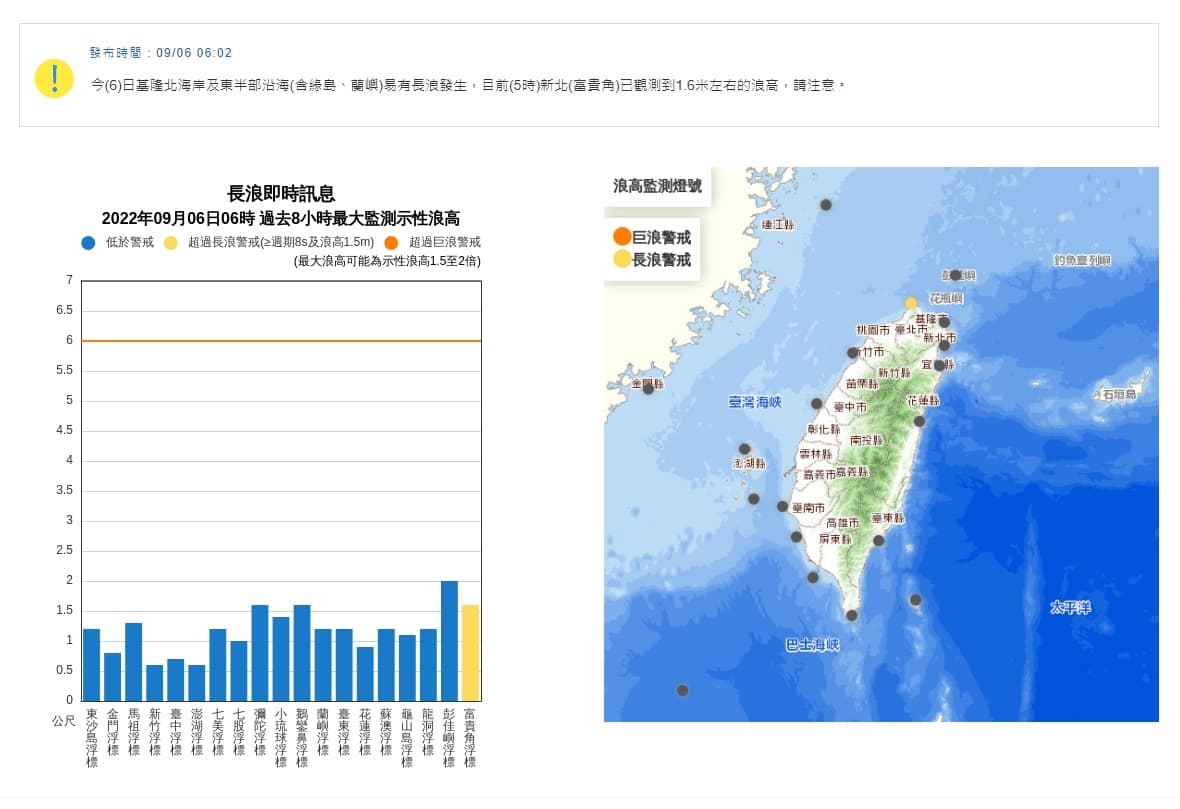Click the yellow 超過長浪警戒 legend dot

(171, 242)
